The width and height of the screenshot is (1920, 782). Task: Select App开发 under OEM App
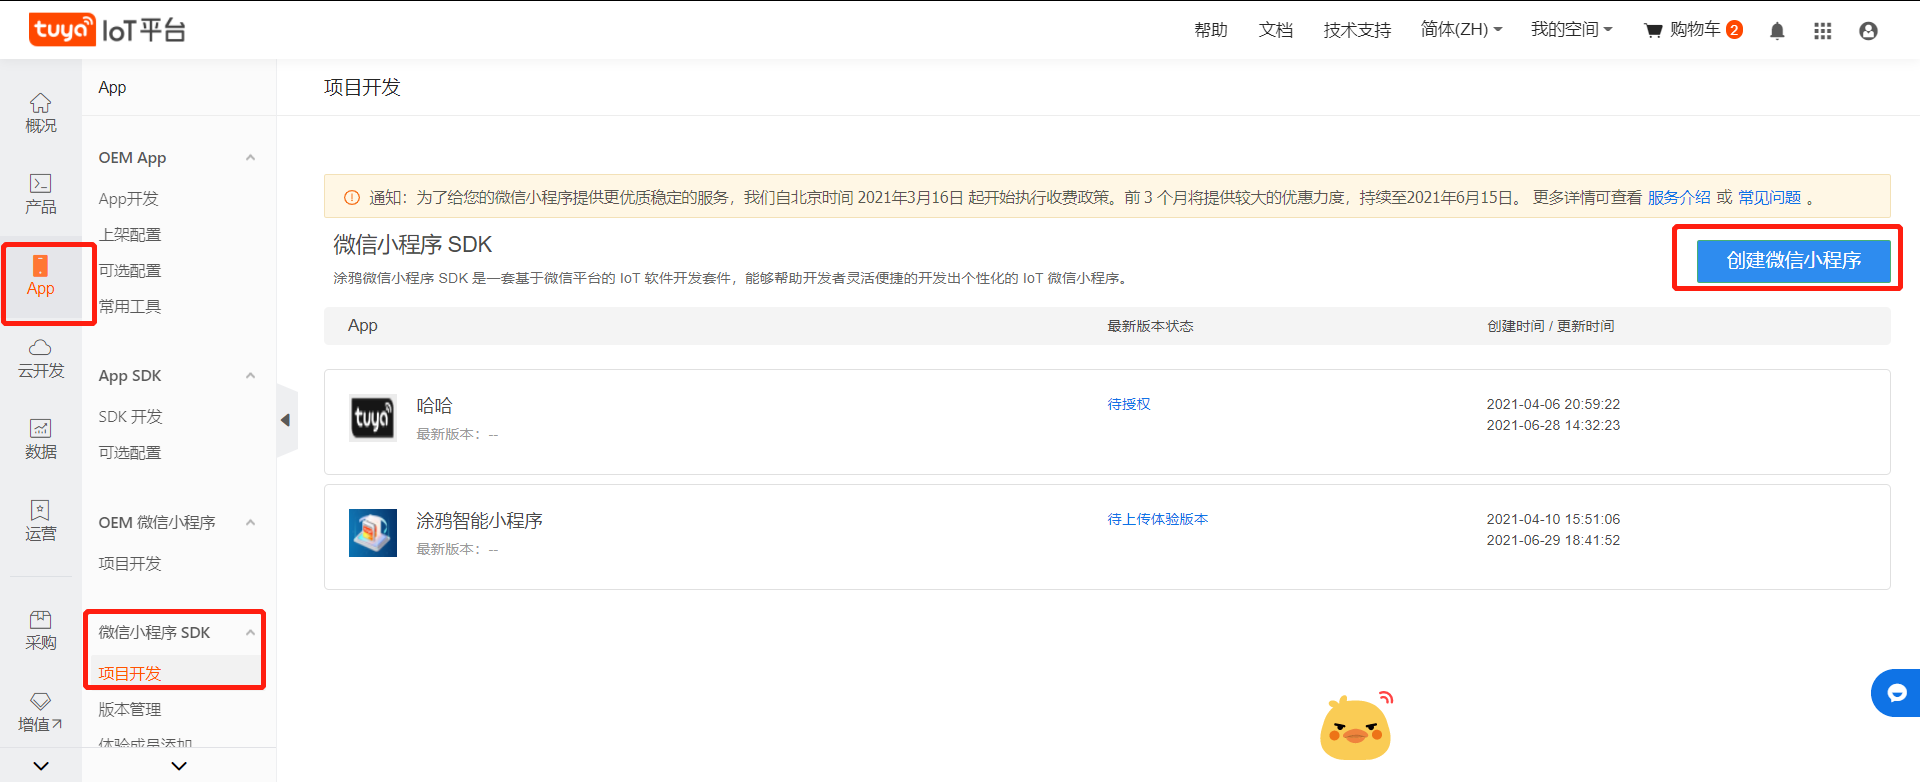point(128,199)
